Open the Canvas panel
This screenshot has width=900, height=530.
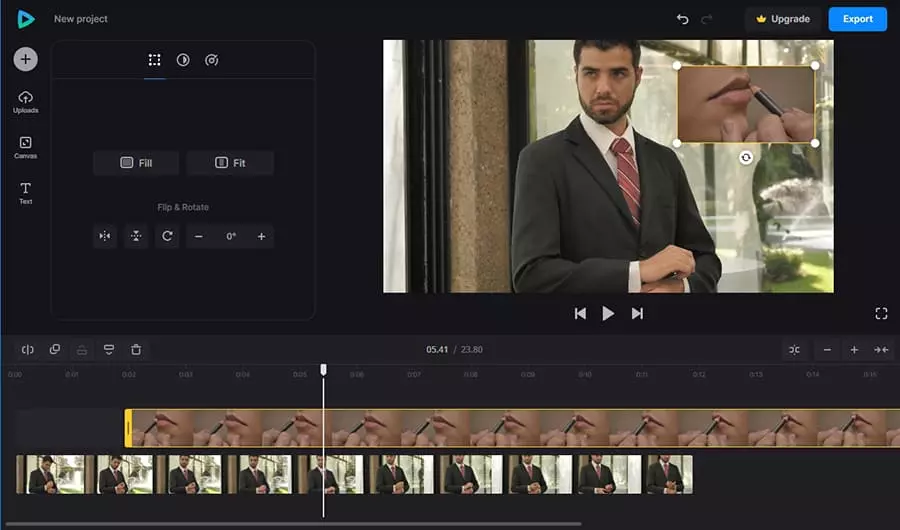[26, 147]
